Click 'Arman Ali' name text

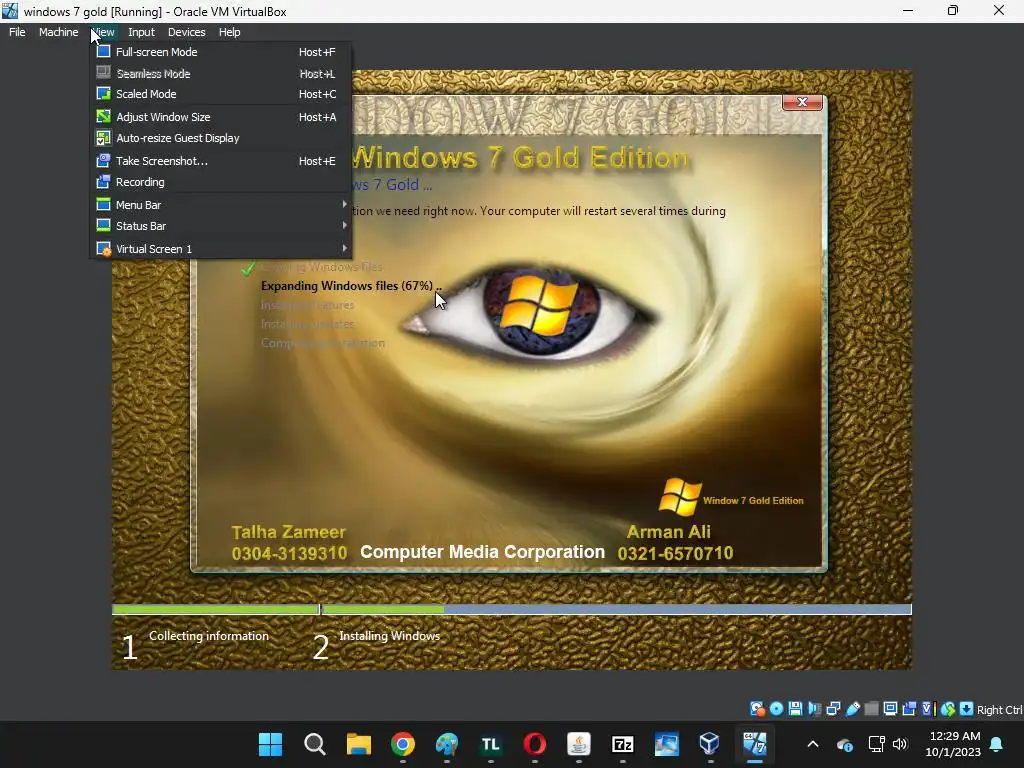tap(668, 532)
